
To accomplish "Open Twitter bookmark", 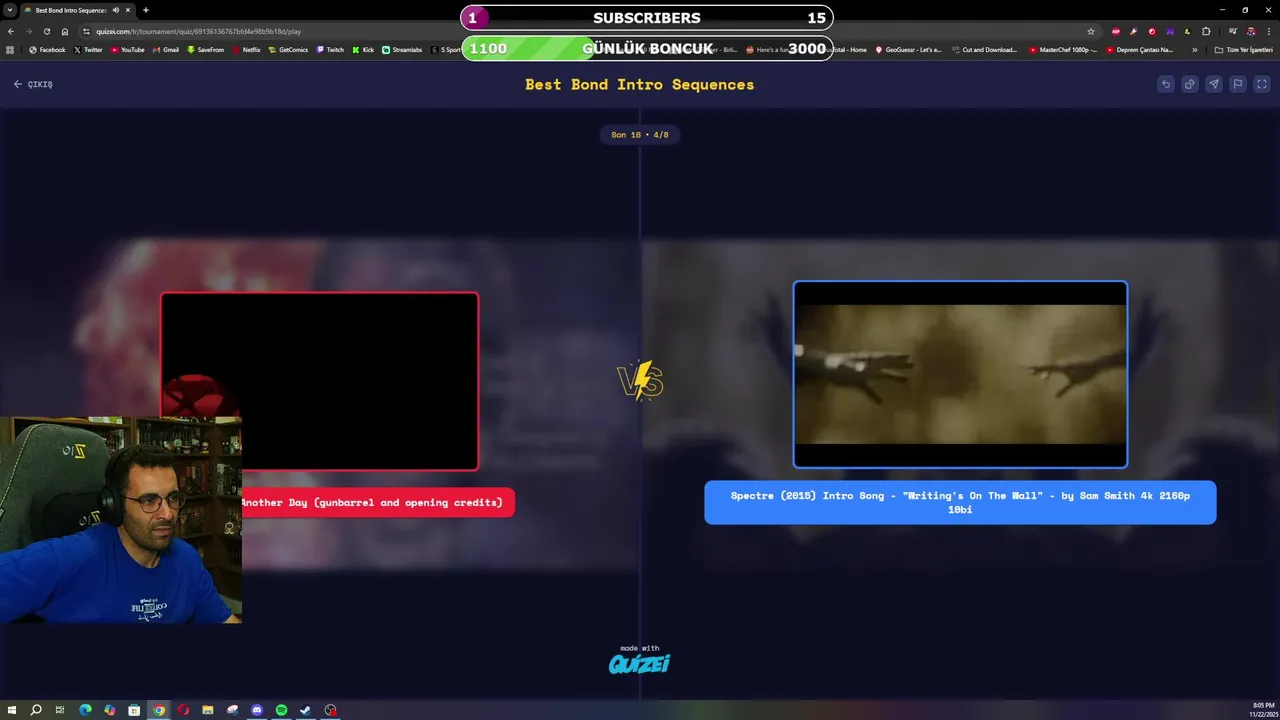I will point(88,50).
